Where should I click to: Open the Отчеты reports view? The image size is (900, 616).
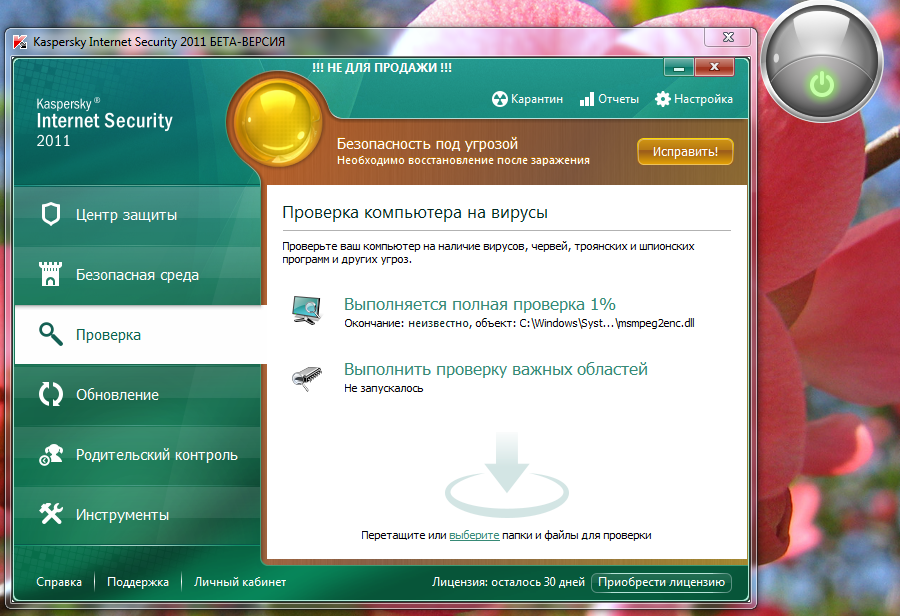[x=609, y=99]
